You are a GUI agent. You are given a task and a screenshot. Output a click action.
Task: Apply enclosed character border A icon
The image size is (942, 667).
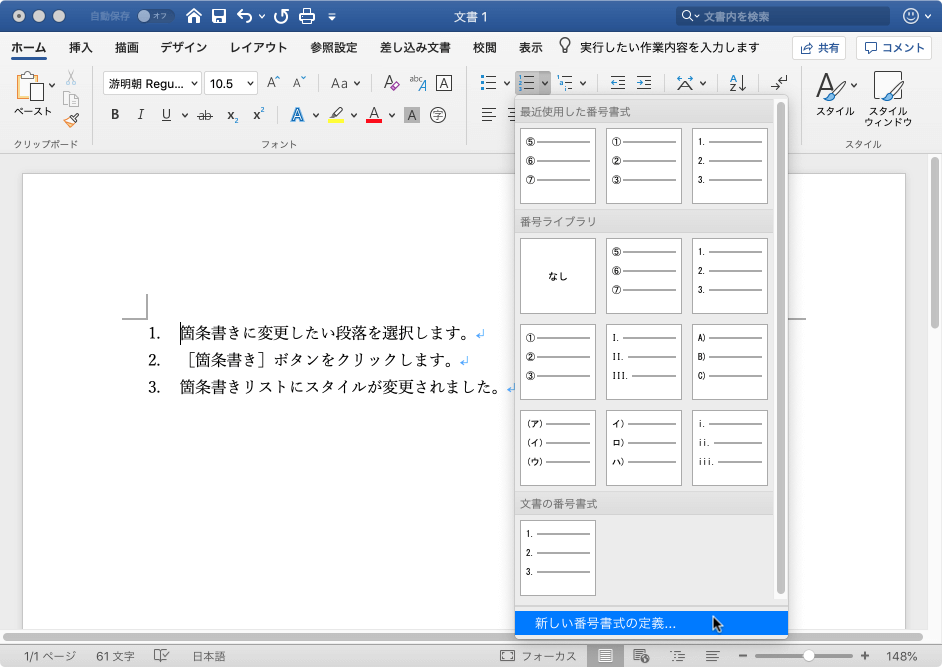(444, 83)
